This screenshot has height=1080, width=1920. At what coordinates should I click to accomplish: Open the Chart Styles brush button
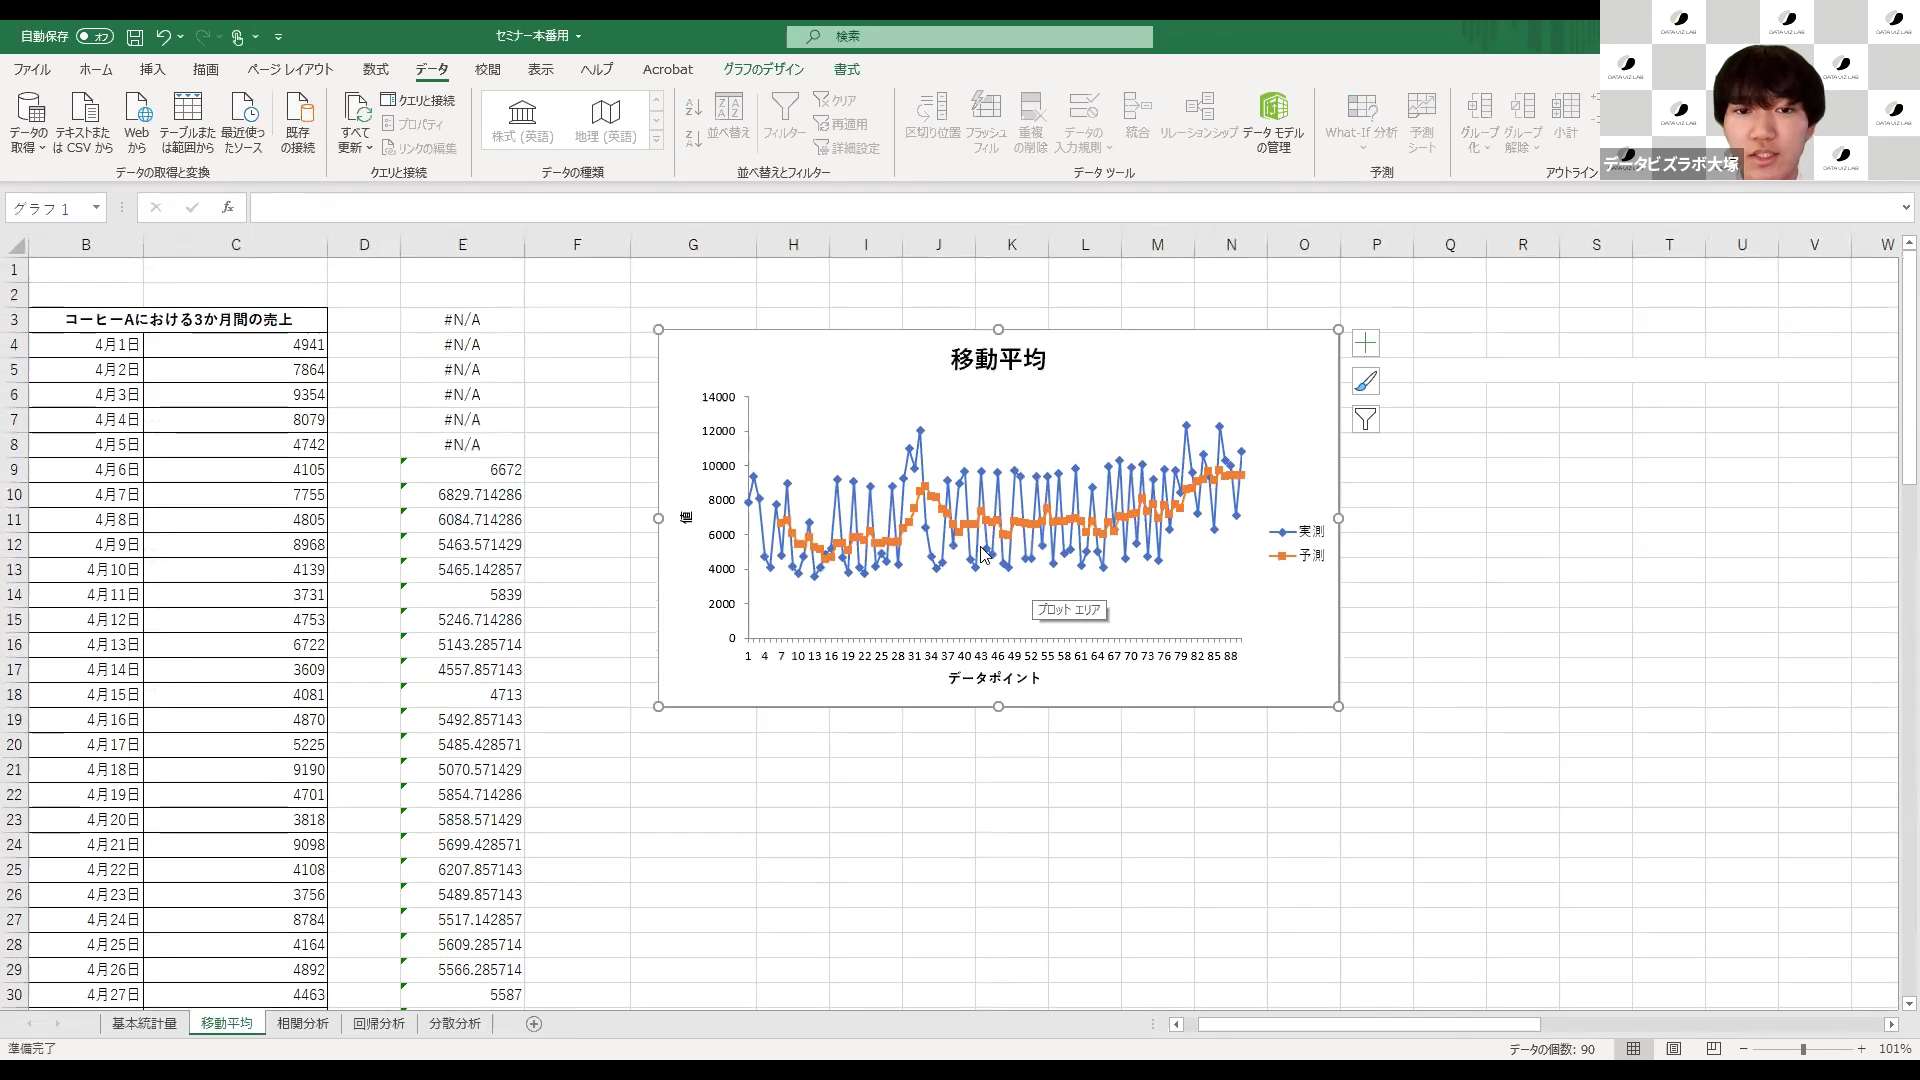1365,382
